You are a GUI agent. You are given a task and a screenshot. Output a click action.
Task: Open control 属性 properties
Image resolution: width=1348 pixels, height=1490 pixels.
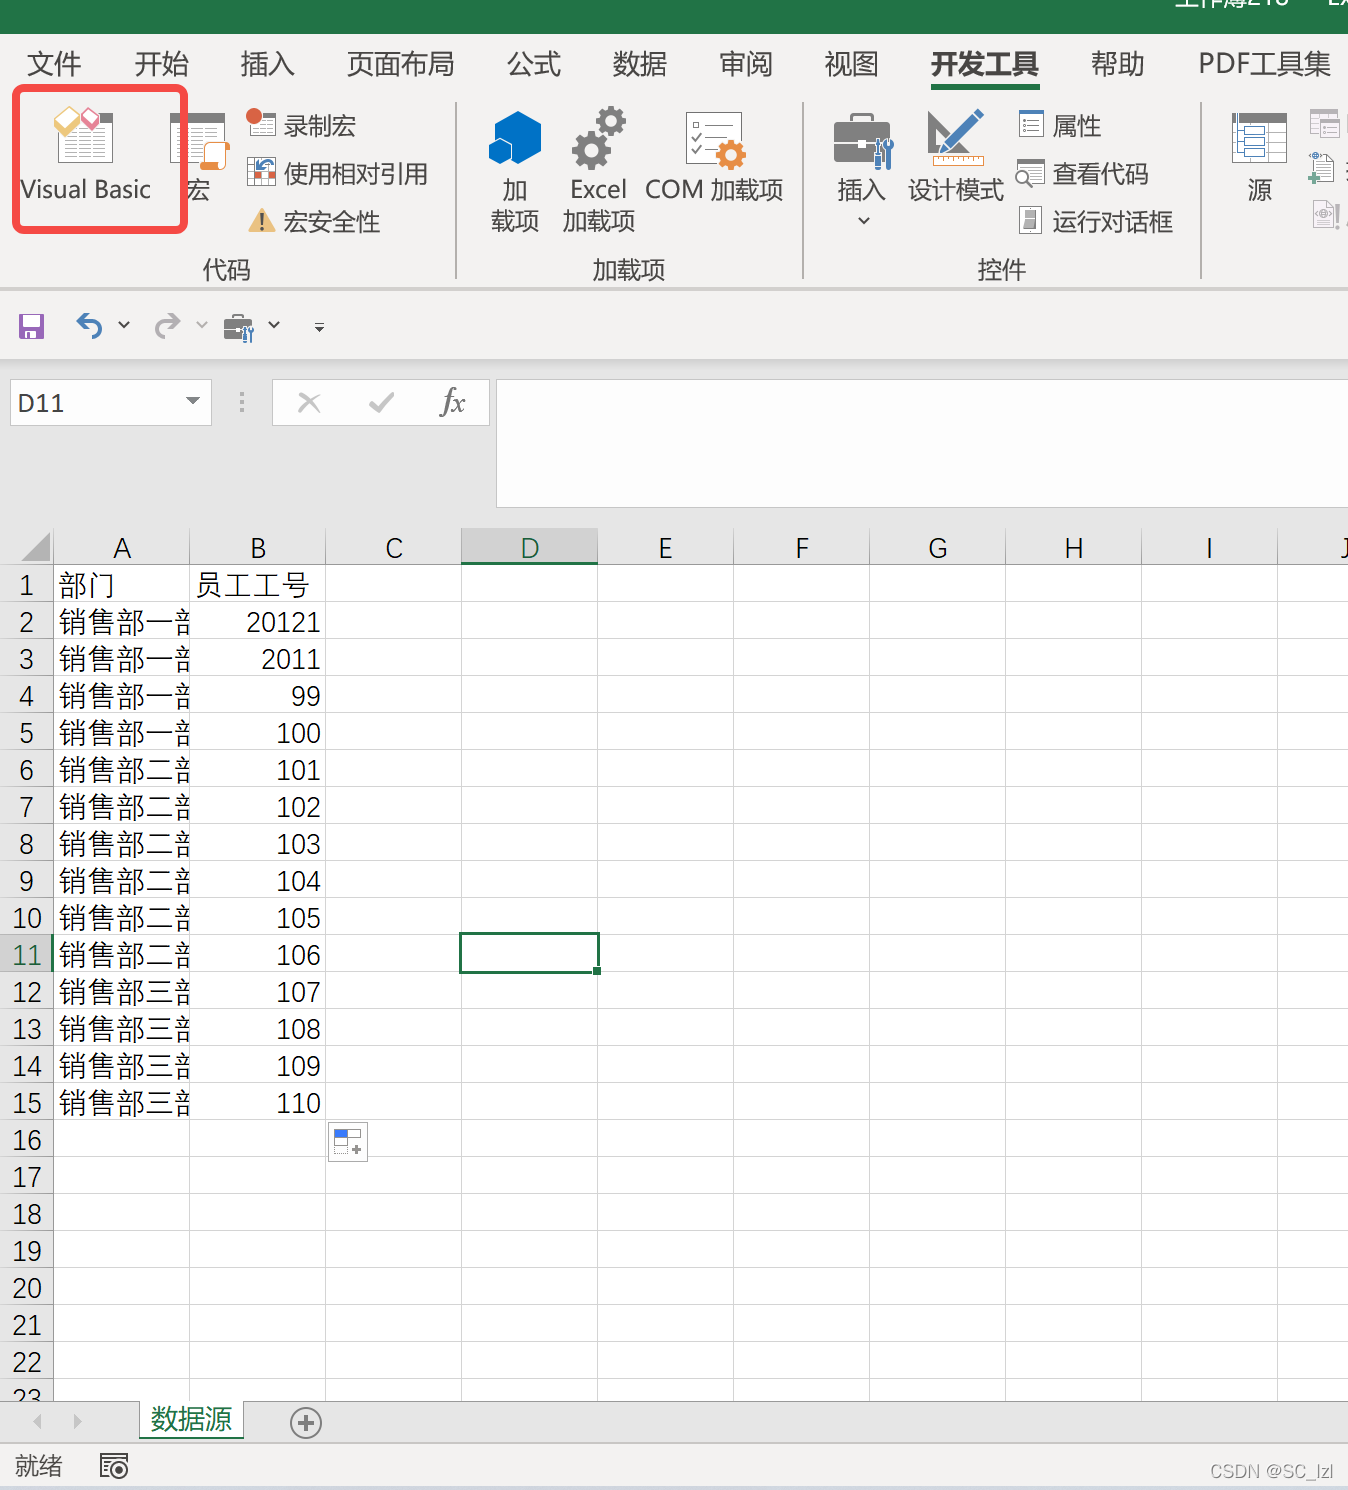[1060, 125]
